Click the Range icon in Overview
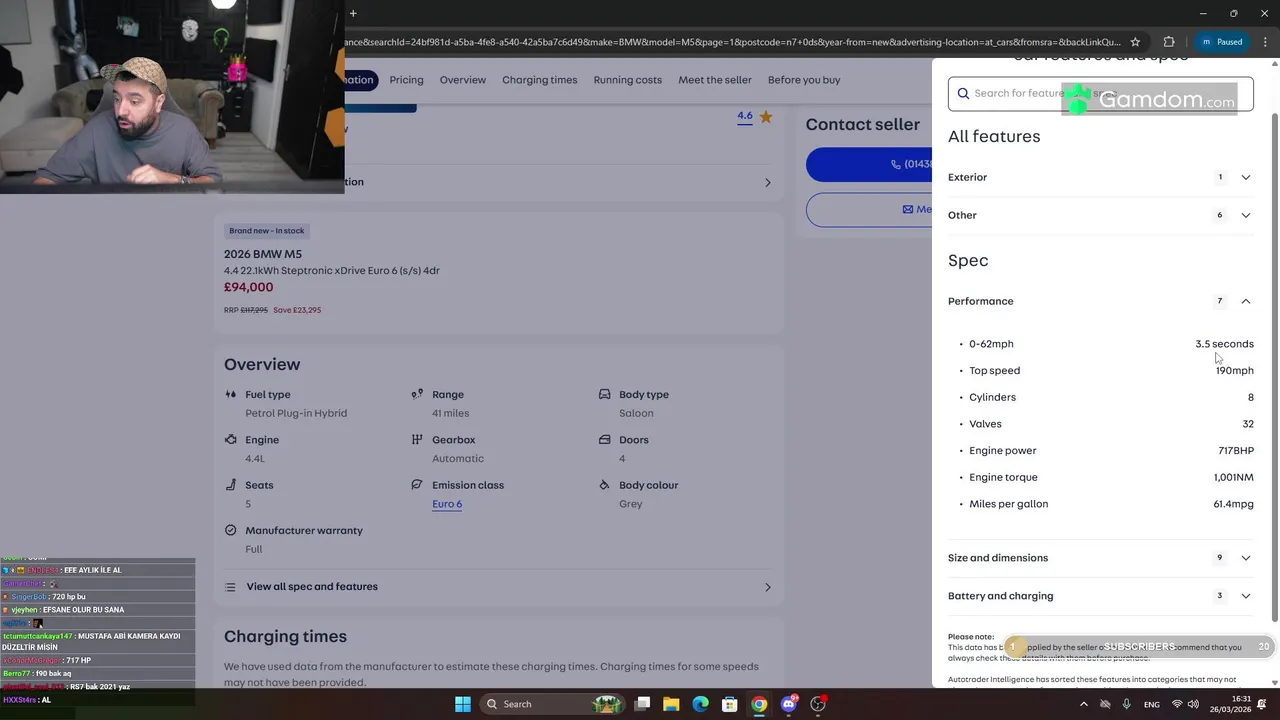 pos(417,394)
